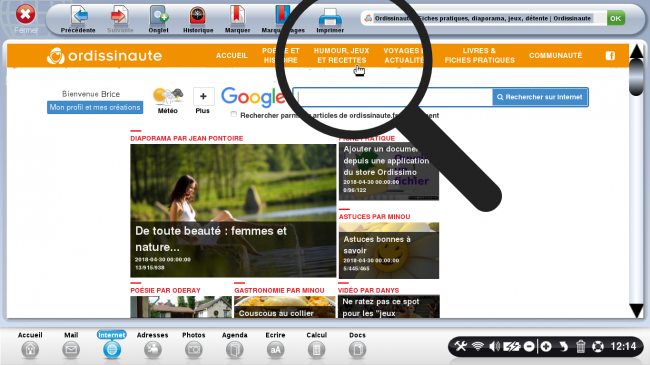Open the ACCUEIL menu item

[x=232, y=56]
